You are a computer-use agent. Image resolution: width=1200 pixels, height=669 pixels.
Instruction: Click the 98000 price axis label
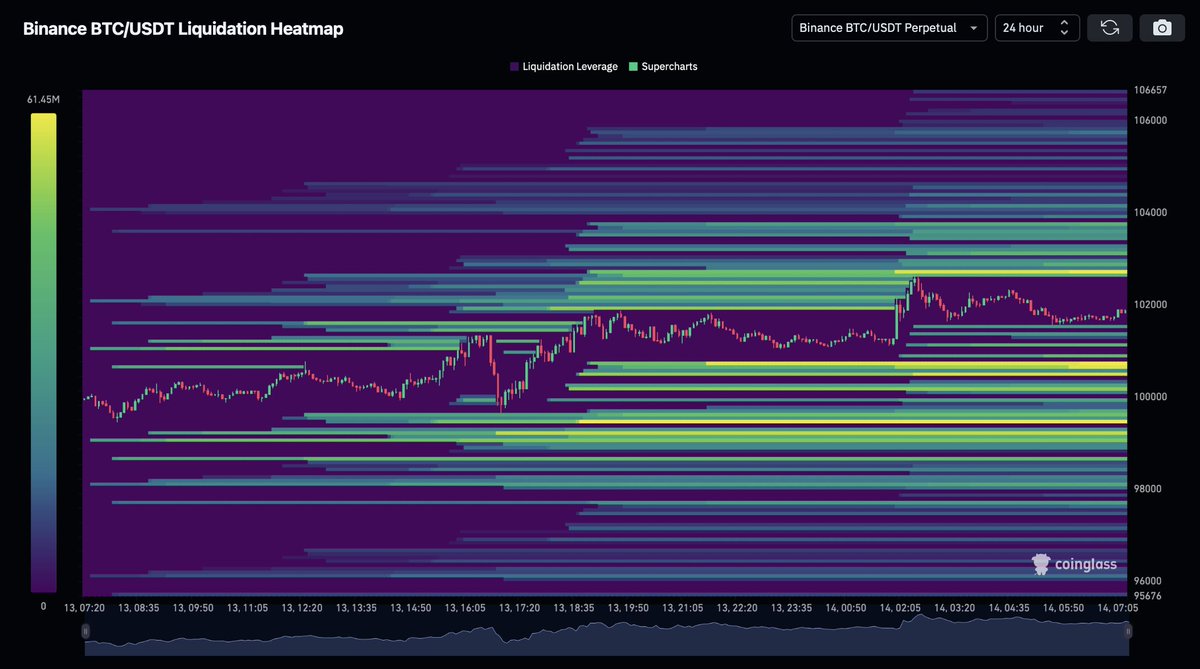1148,488
